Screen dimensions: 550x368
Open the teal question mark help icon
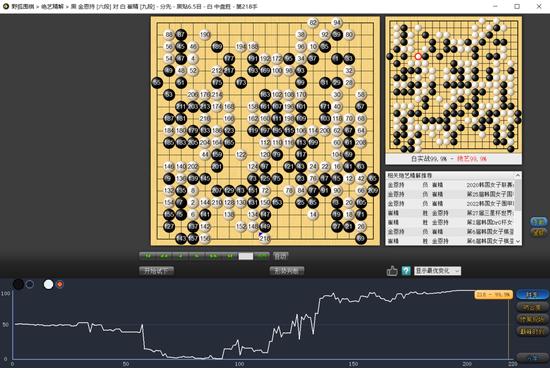406,271
